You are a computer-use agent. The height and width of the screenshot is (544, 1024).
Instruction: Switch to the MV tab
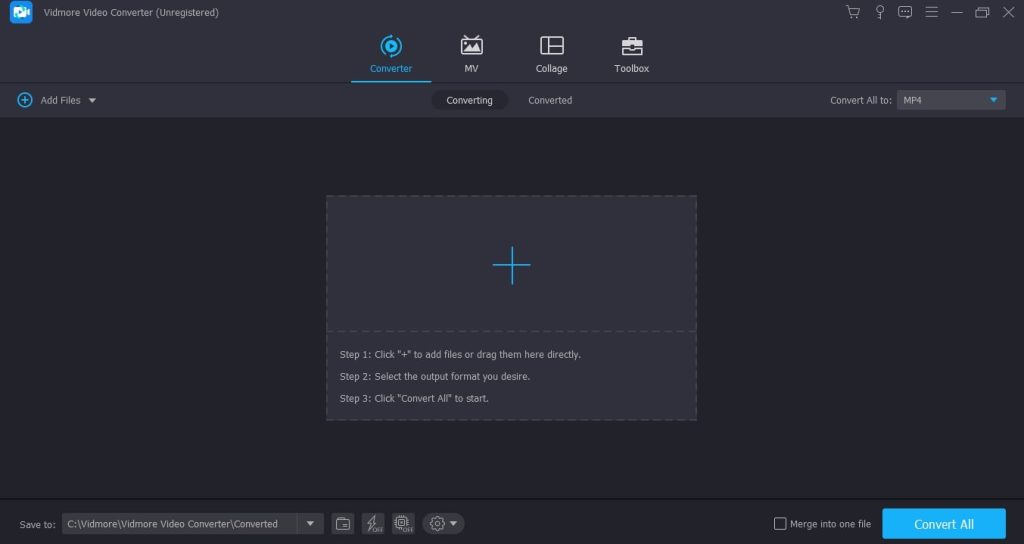click(x=471, y=55)
